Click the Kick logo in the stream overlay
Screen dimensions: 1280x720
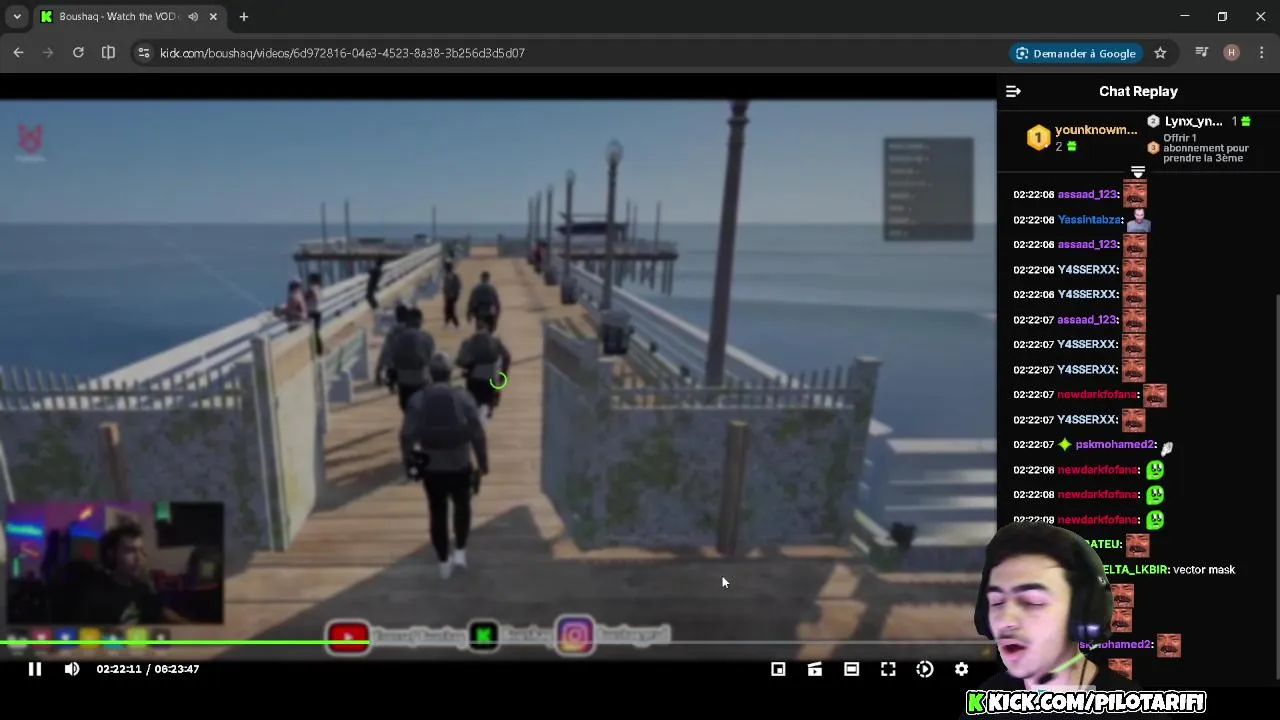[484, 635]
